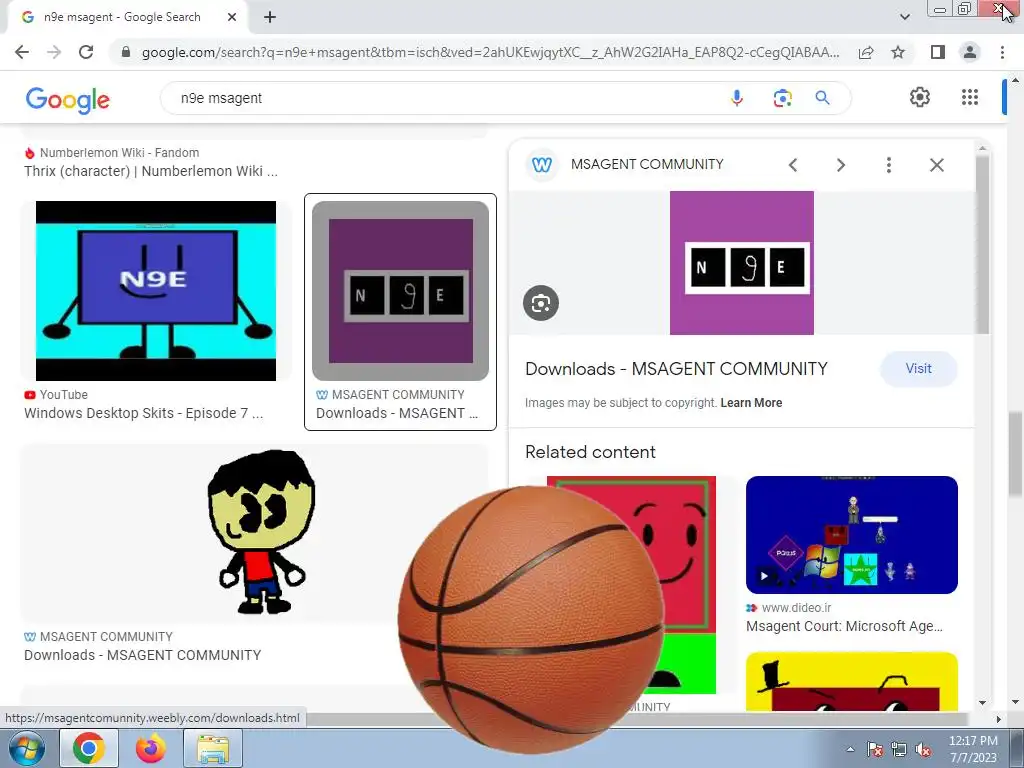Show hidden tray icons
Image resolution: width=1024 pixels, height=768 pixels.
tap(850, 749)
